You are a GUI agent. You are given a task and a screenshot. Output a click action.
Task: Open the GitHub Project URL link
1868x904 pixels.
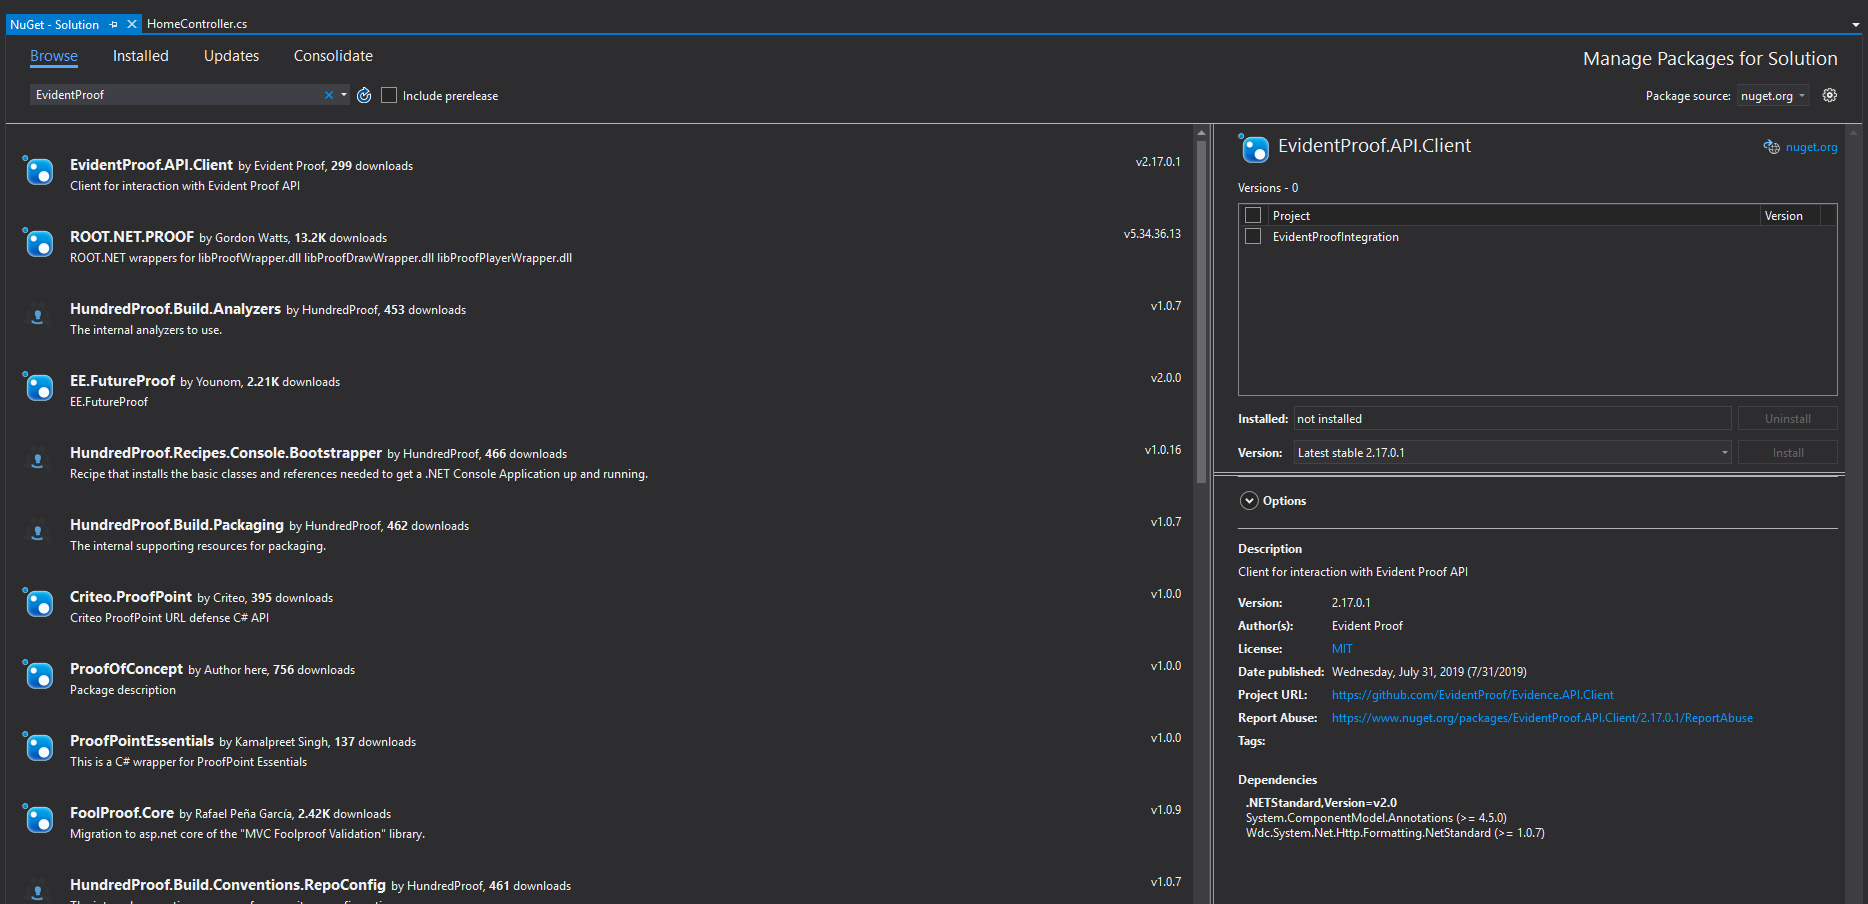pos(1472,695)
